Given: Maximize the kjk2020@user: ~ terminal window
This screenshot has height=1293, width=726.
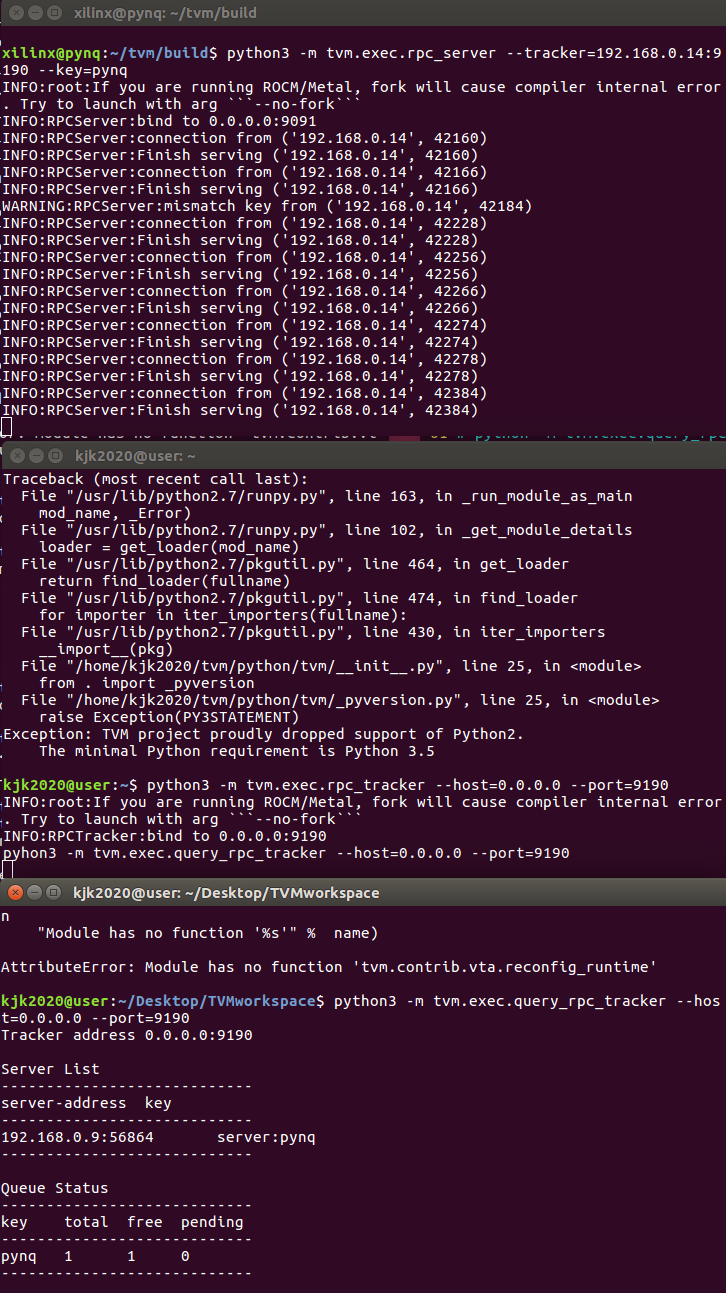Looking at the screenshot, I should pos(54,456).
